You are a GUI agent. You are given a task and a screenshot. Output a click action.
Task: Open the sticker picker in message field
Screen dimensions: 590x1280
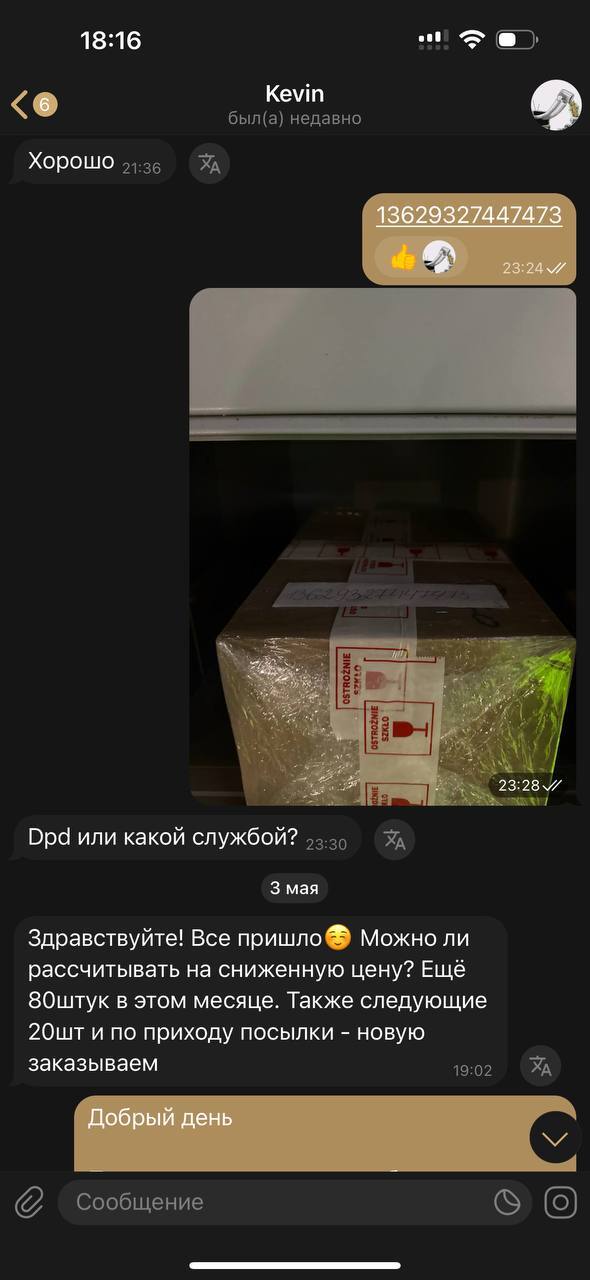[x=508, y=1202]
